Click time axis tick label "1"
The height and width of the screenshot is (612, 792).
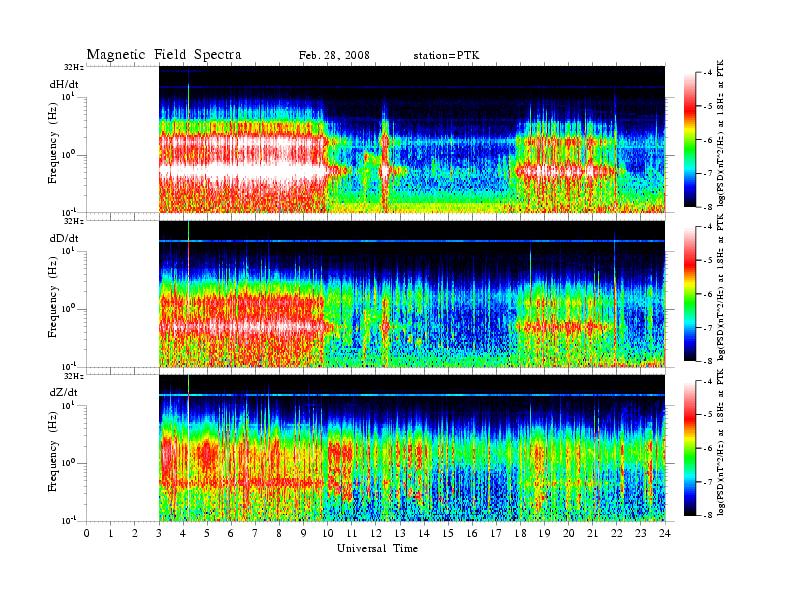(111, 533)
